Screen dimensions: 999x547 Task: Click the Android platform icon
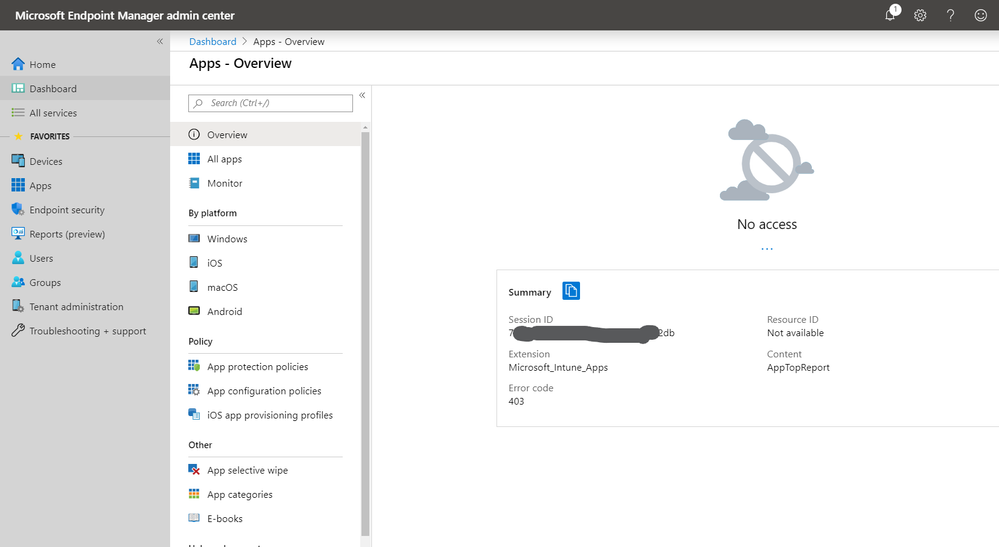pyautogui.click(x=194, y=311)
